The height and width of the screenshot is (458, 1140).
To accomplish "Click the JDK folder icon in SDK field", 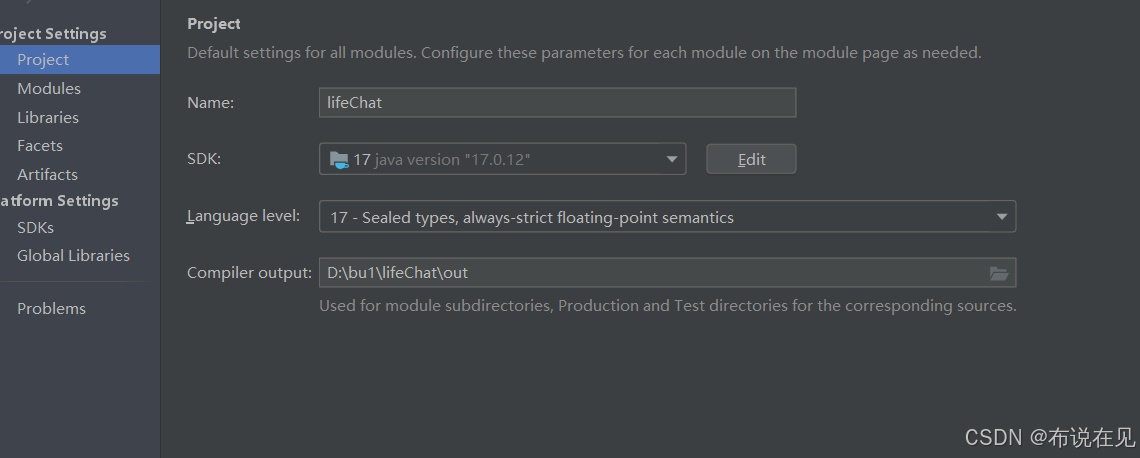I will click(339, 160).
